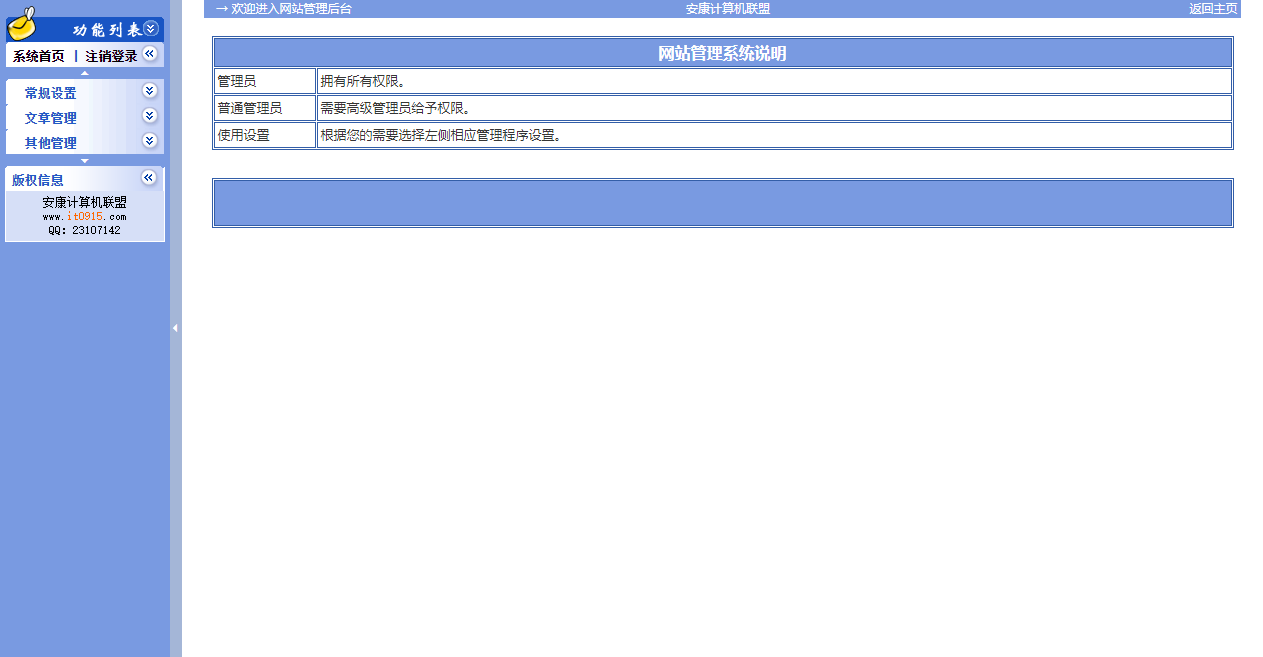Click 注销登录 to log out
Viewport: 1263px width, 657px height.
111,56
